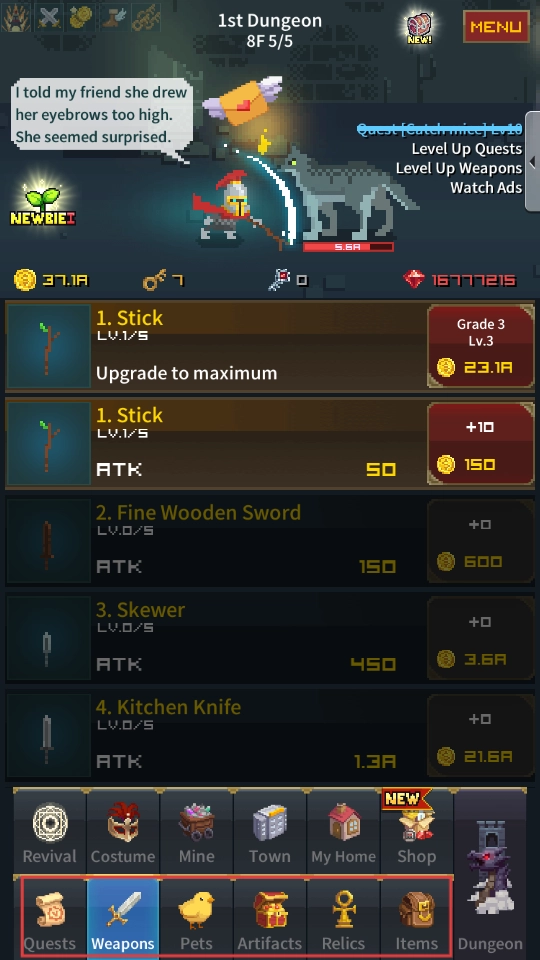This screenshot has width=540, height=960.
Task: Select the Fine Wooden Sword weapon thumbnail
Action: (x=48, y=542)
